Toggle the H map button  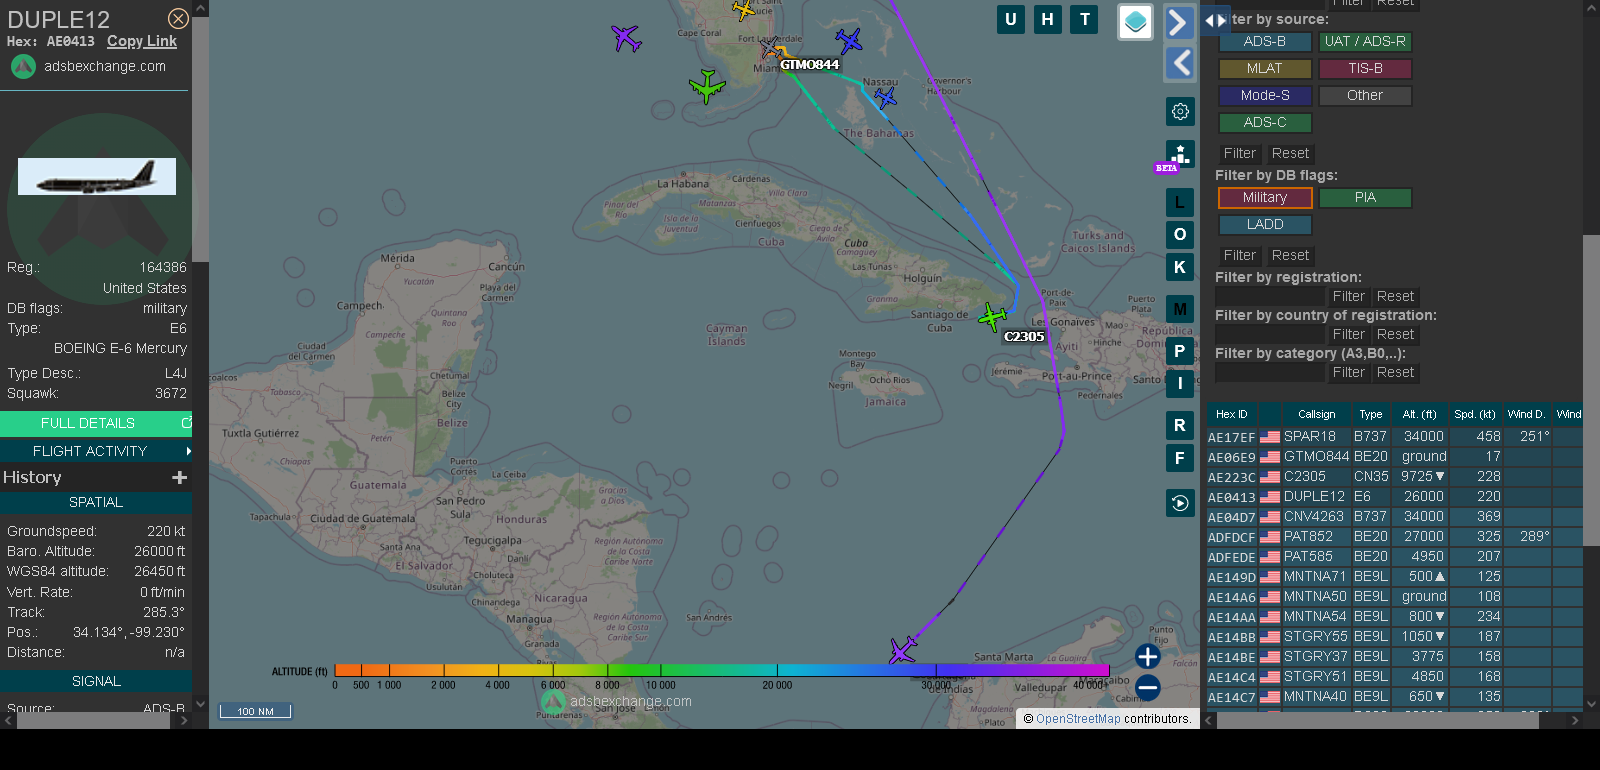point(1048,19)
